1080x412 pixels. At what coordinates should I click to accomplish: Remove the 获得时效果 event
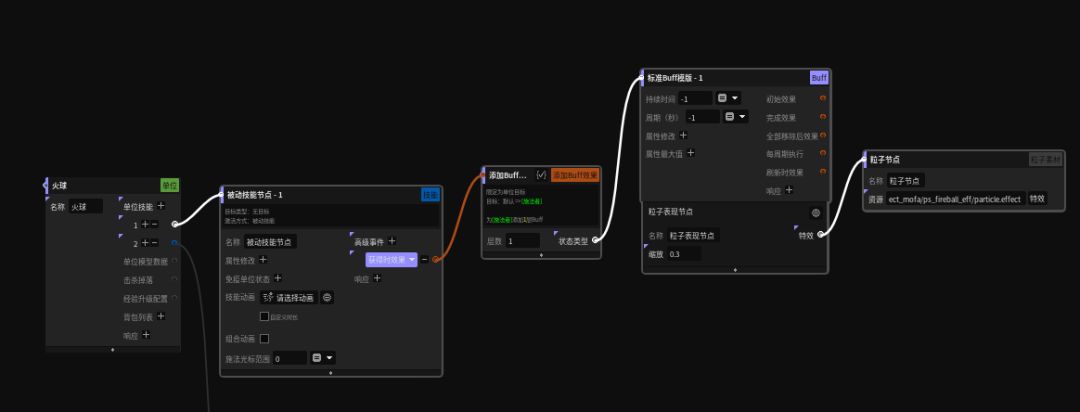[x=424, y=260]
